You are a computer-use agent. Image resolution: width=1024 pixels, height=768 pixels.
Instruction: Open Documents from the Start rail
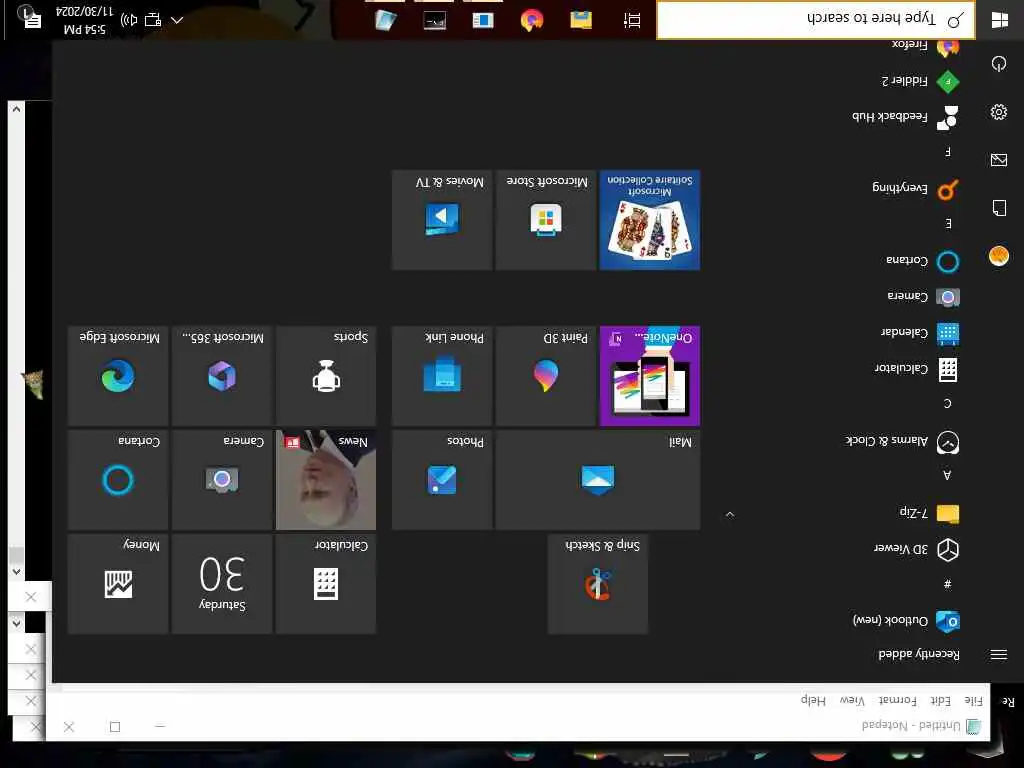point(999,208)
